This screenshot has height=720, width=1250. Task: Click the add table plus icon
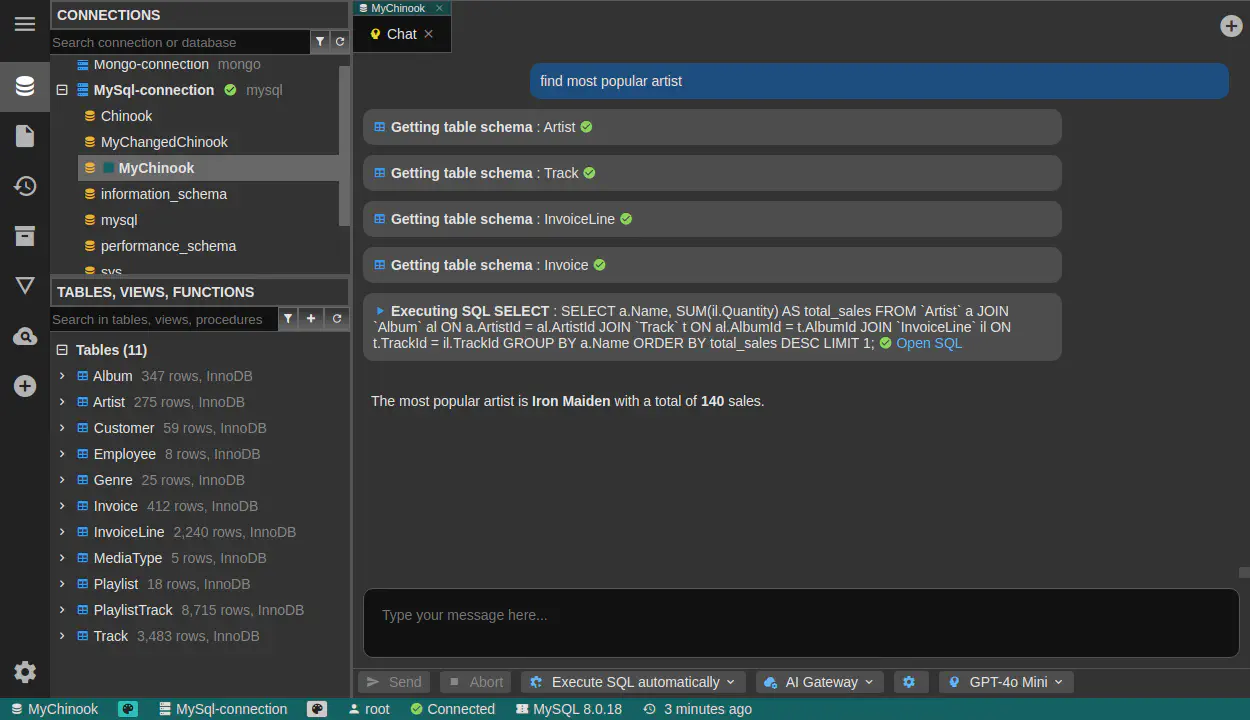(311, 319)
